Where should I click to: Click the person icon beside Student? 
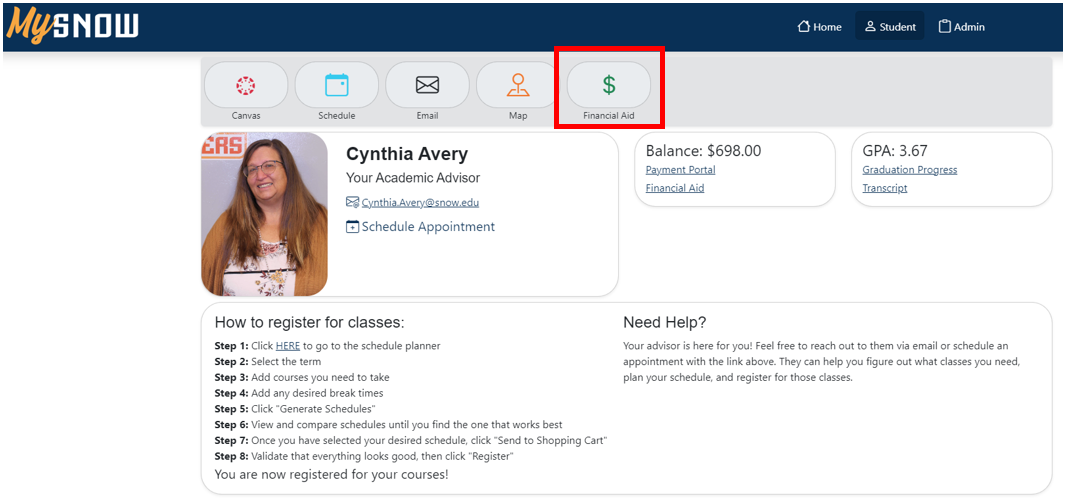point(870,27)
